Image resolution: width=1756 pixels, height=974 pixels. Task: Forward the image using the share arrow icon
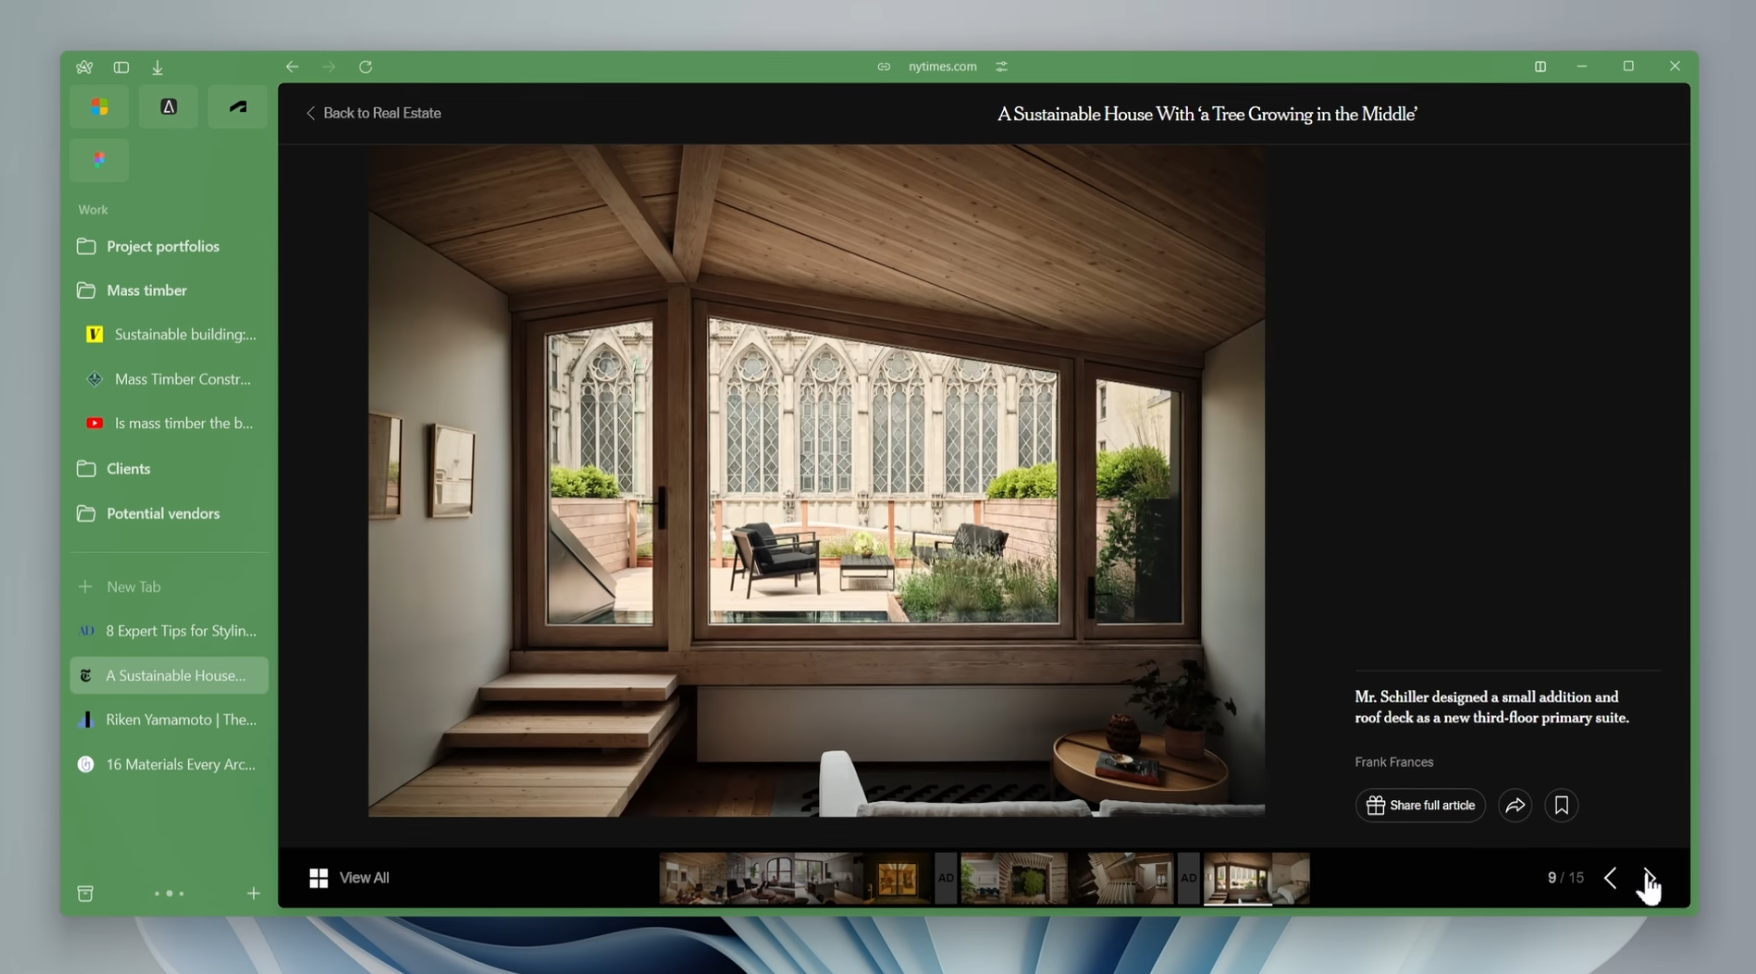(x=1513, y=805)
